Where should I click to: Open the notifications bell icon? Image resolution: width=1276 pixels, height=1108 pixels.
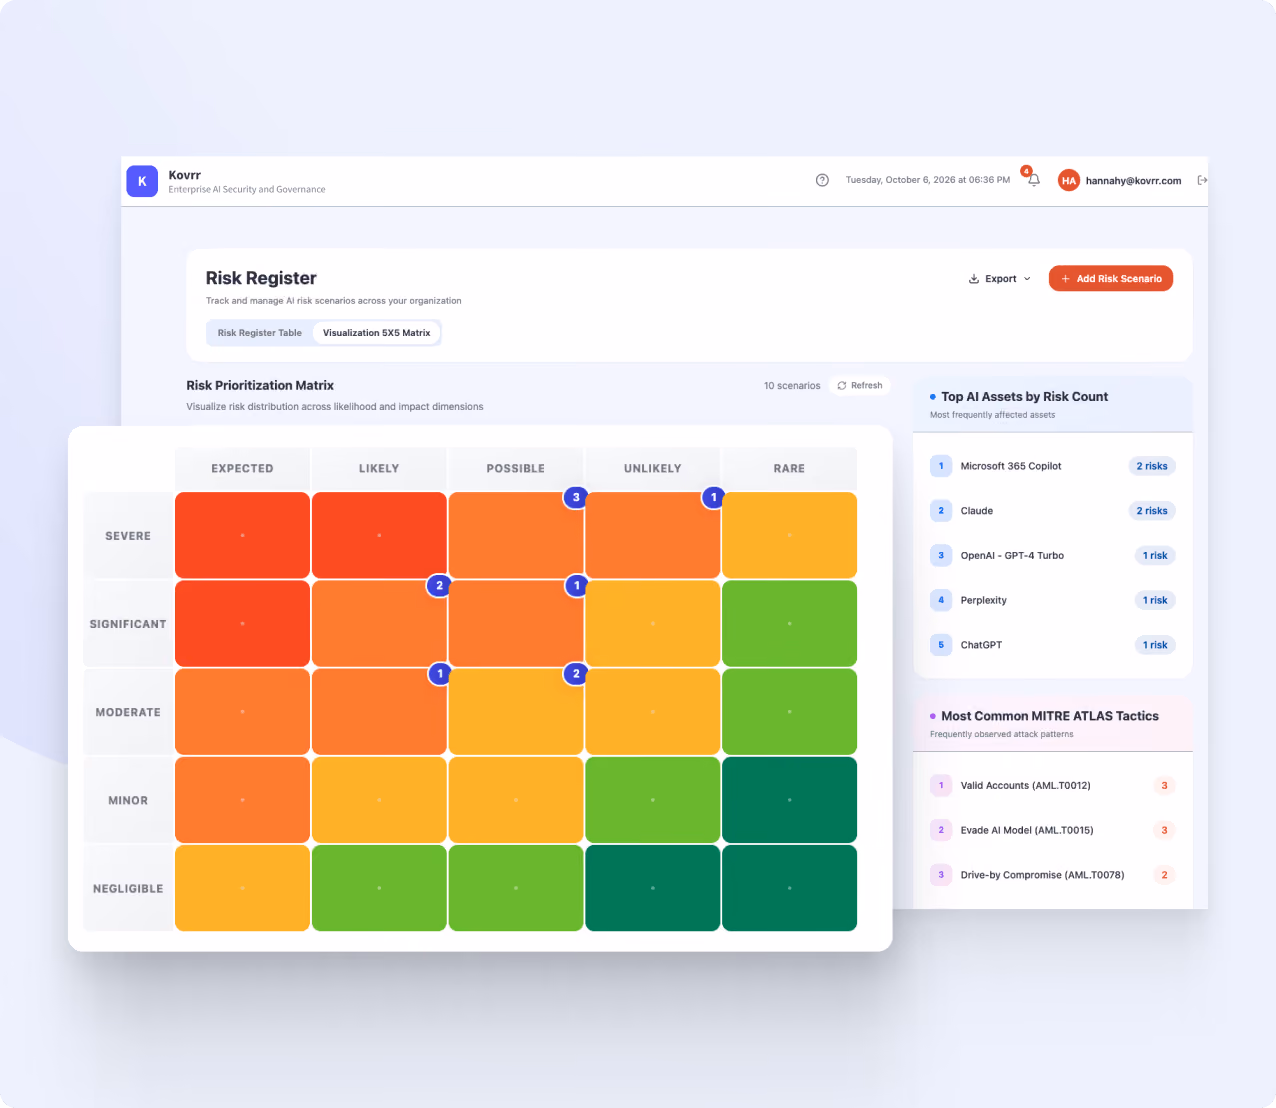[x=1034, y=180]
